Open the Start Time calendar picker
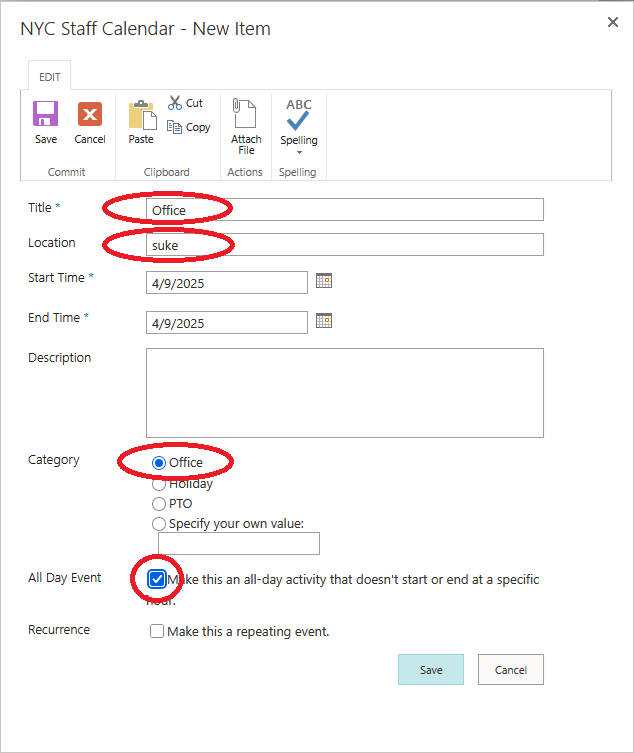The height and width of the screenshot is (753, 634). 323,281
